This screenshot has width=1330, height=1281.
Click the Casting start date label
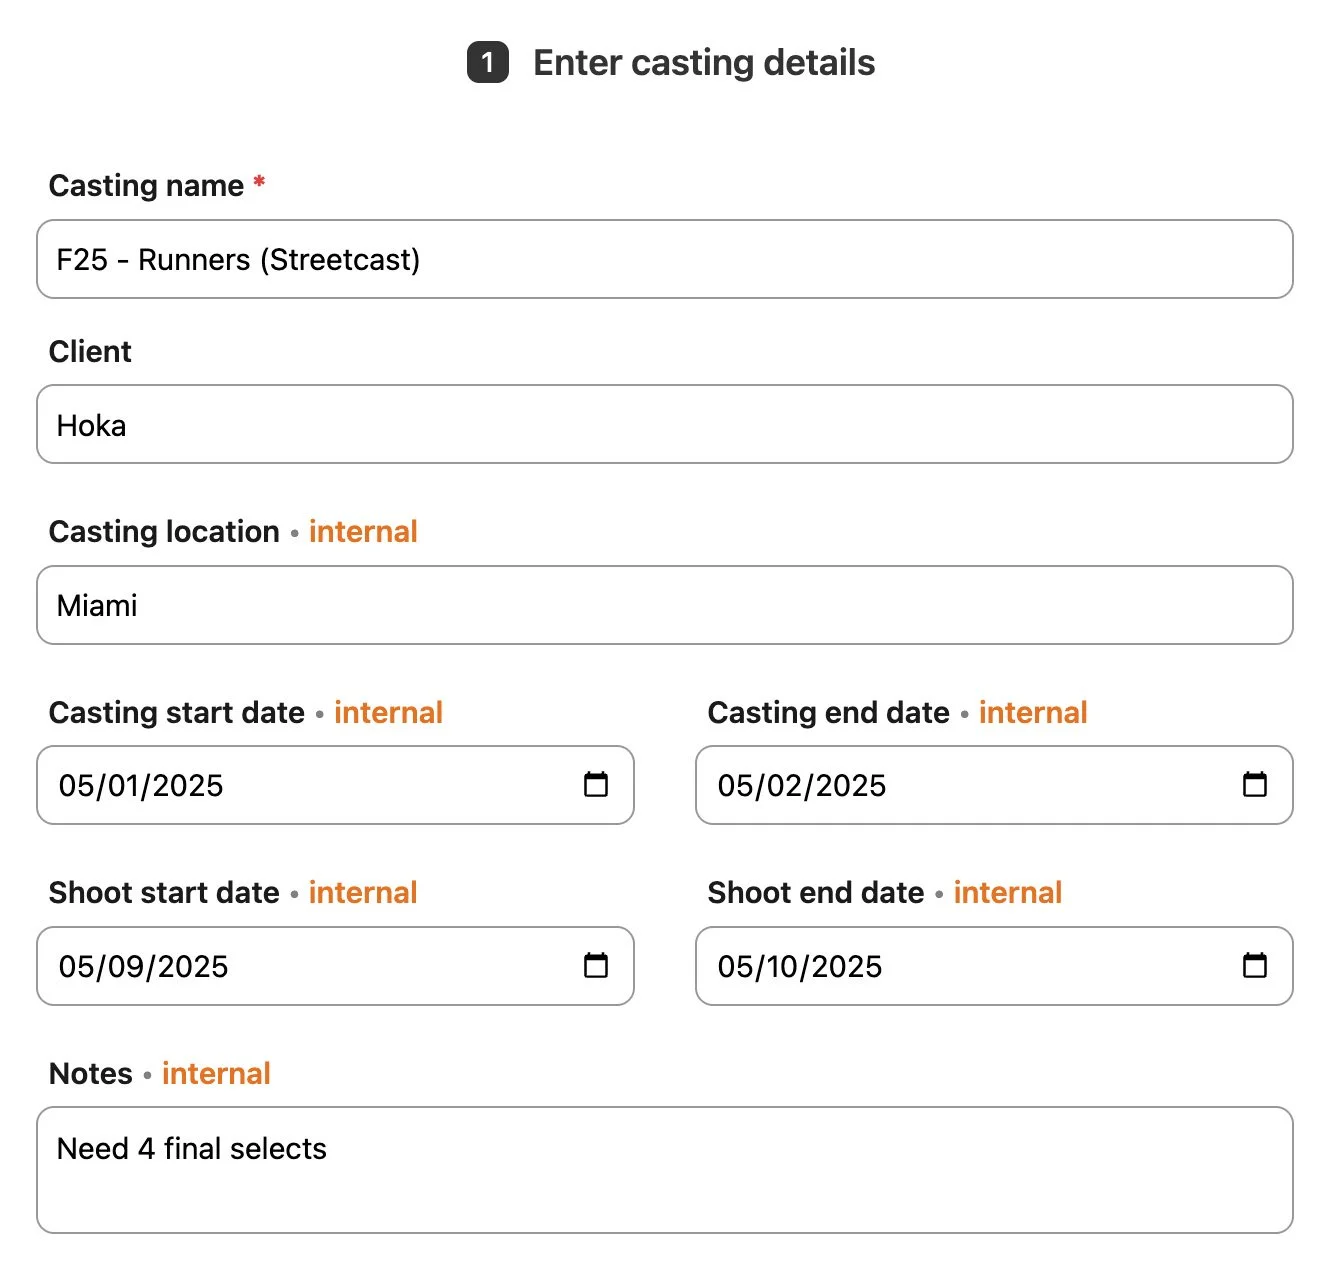177,713
